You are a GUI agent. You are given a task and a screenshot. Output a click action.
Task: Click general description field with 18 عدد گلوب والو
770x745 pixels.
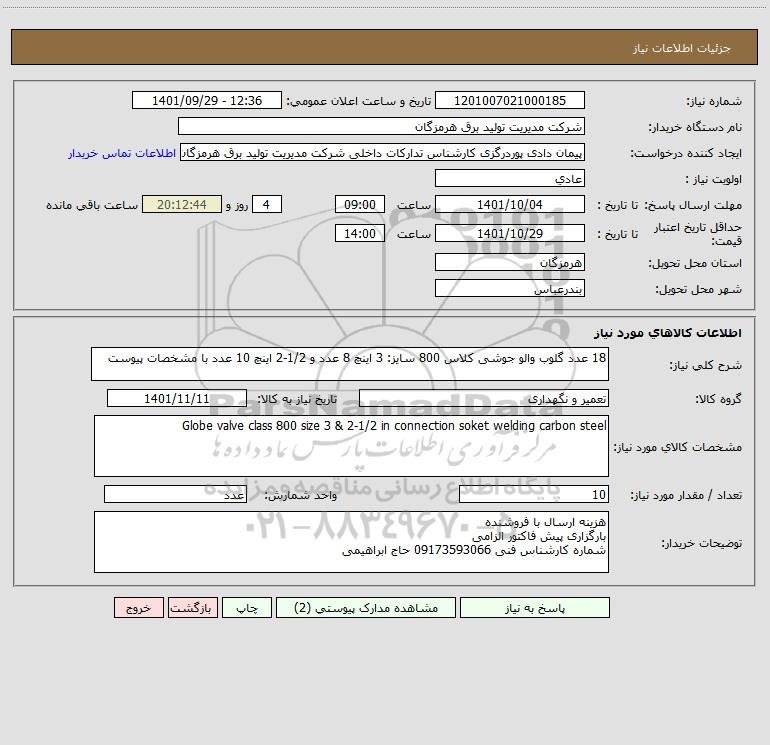point(350,364)
